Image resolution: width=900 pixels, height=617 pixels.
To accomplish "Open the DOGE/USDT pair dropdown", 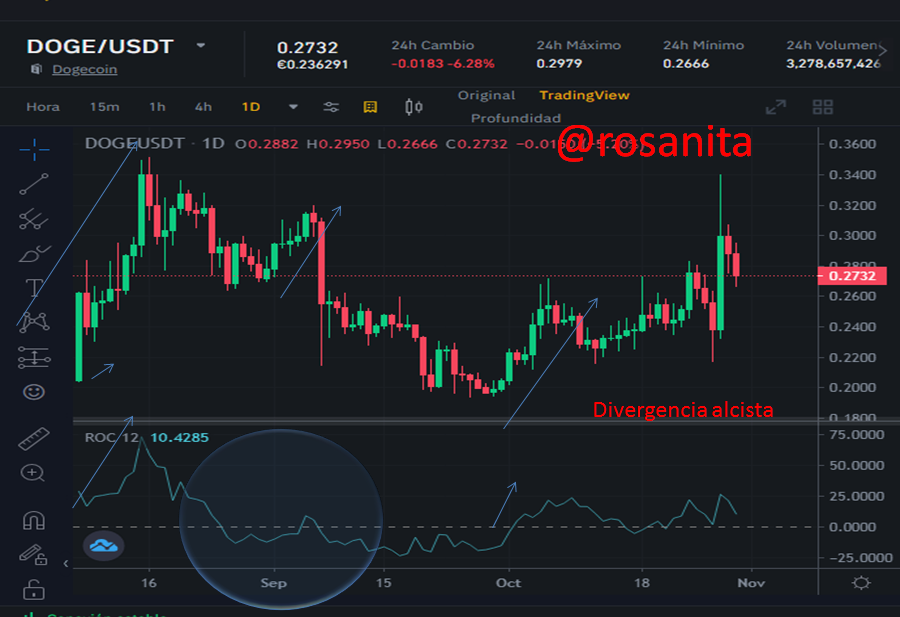I will coord(200,45).
